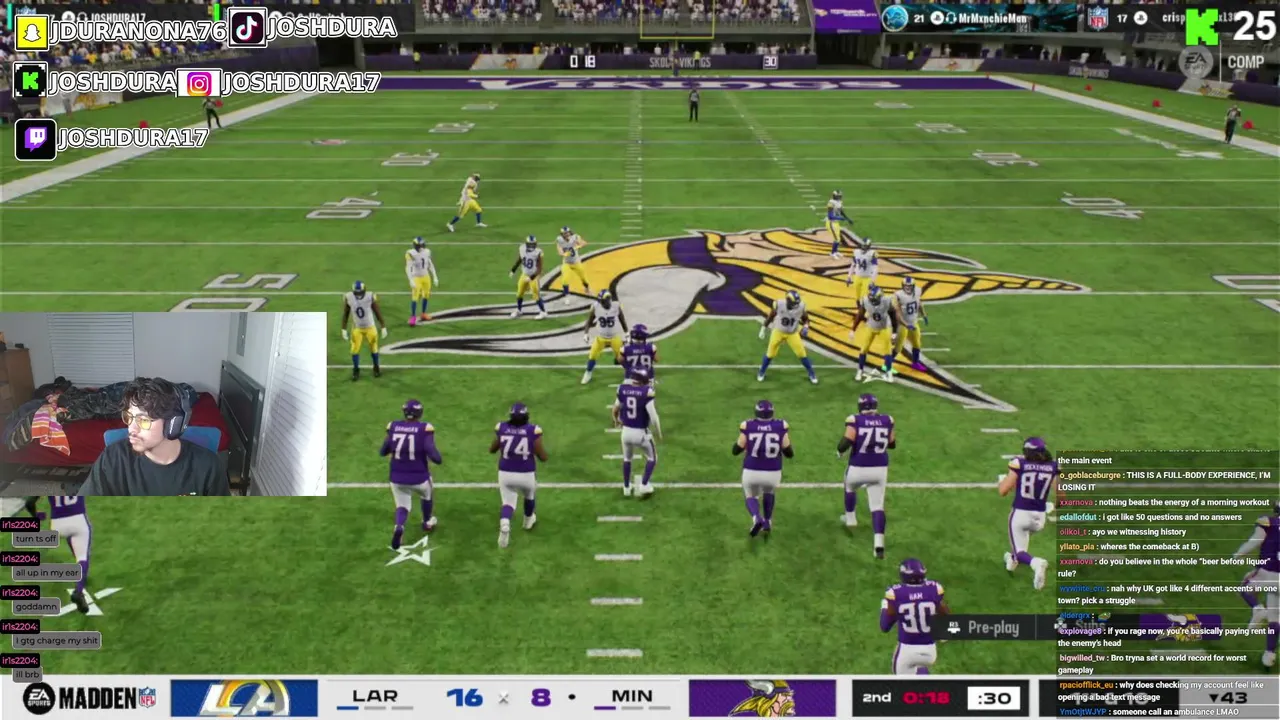The height and width of the screenshot is (720, 1280).
Task: Click the small Kick icon beside JOSHDURA
Action: tap(30, 81)
